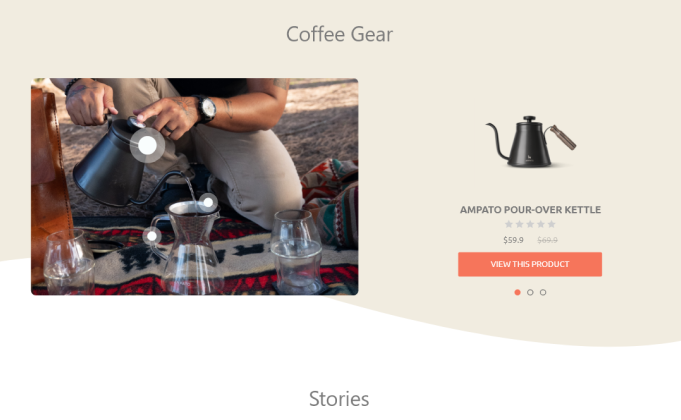This screenshot has width=681, height=420.
Task: Click the crossed-out $69.9 price
Action: [547, 240]
